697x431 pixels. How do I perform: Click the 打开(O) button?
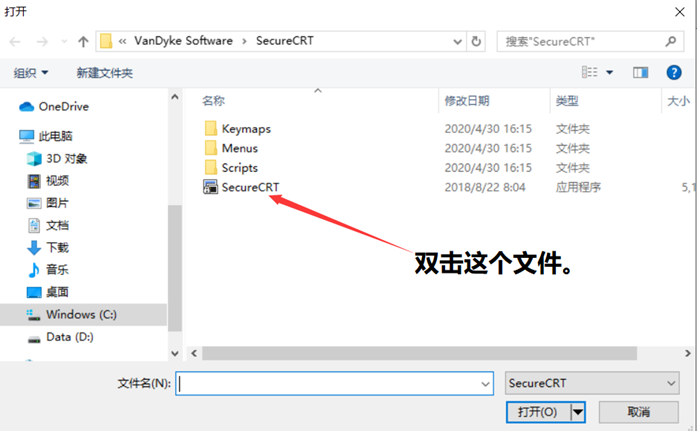tap(538, 412)
